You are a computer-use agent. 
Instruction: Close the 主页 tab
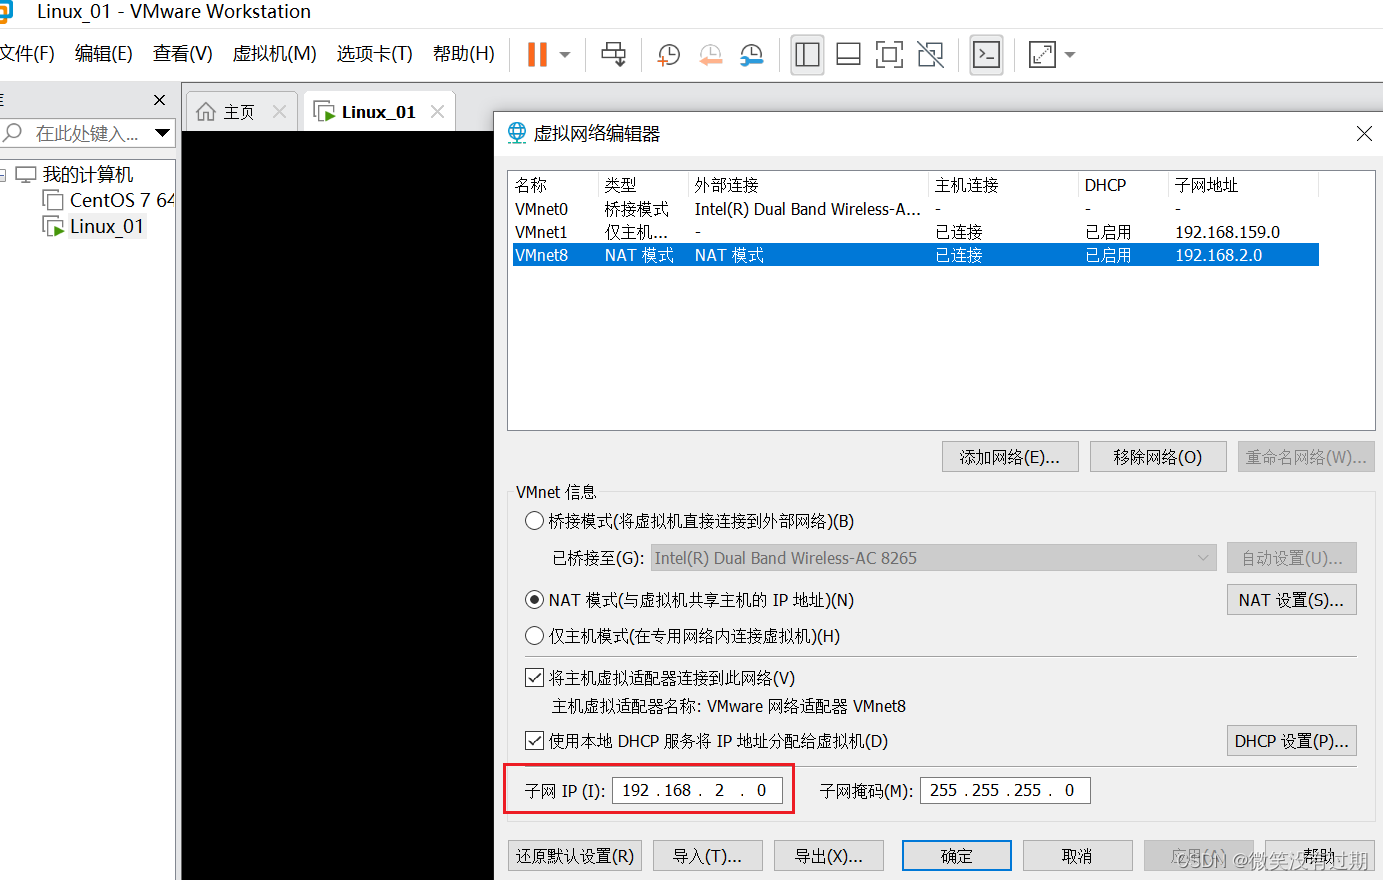[280, 112]
